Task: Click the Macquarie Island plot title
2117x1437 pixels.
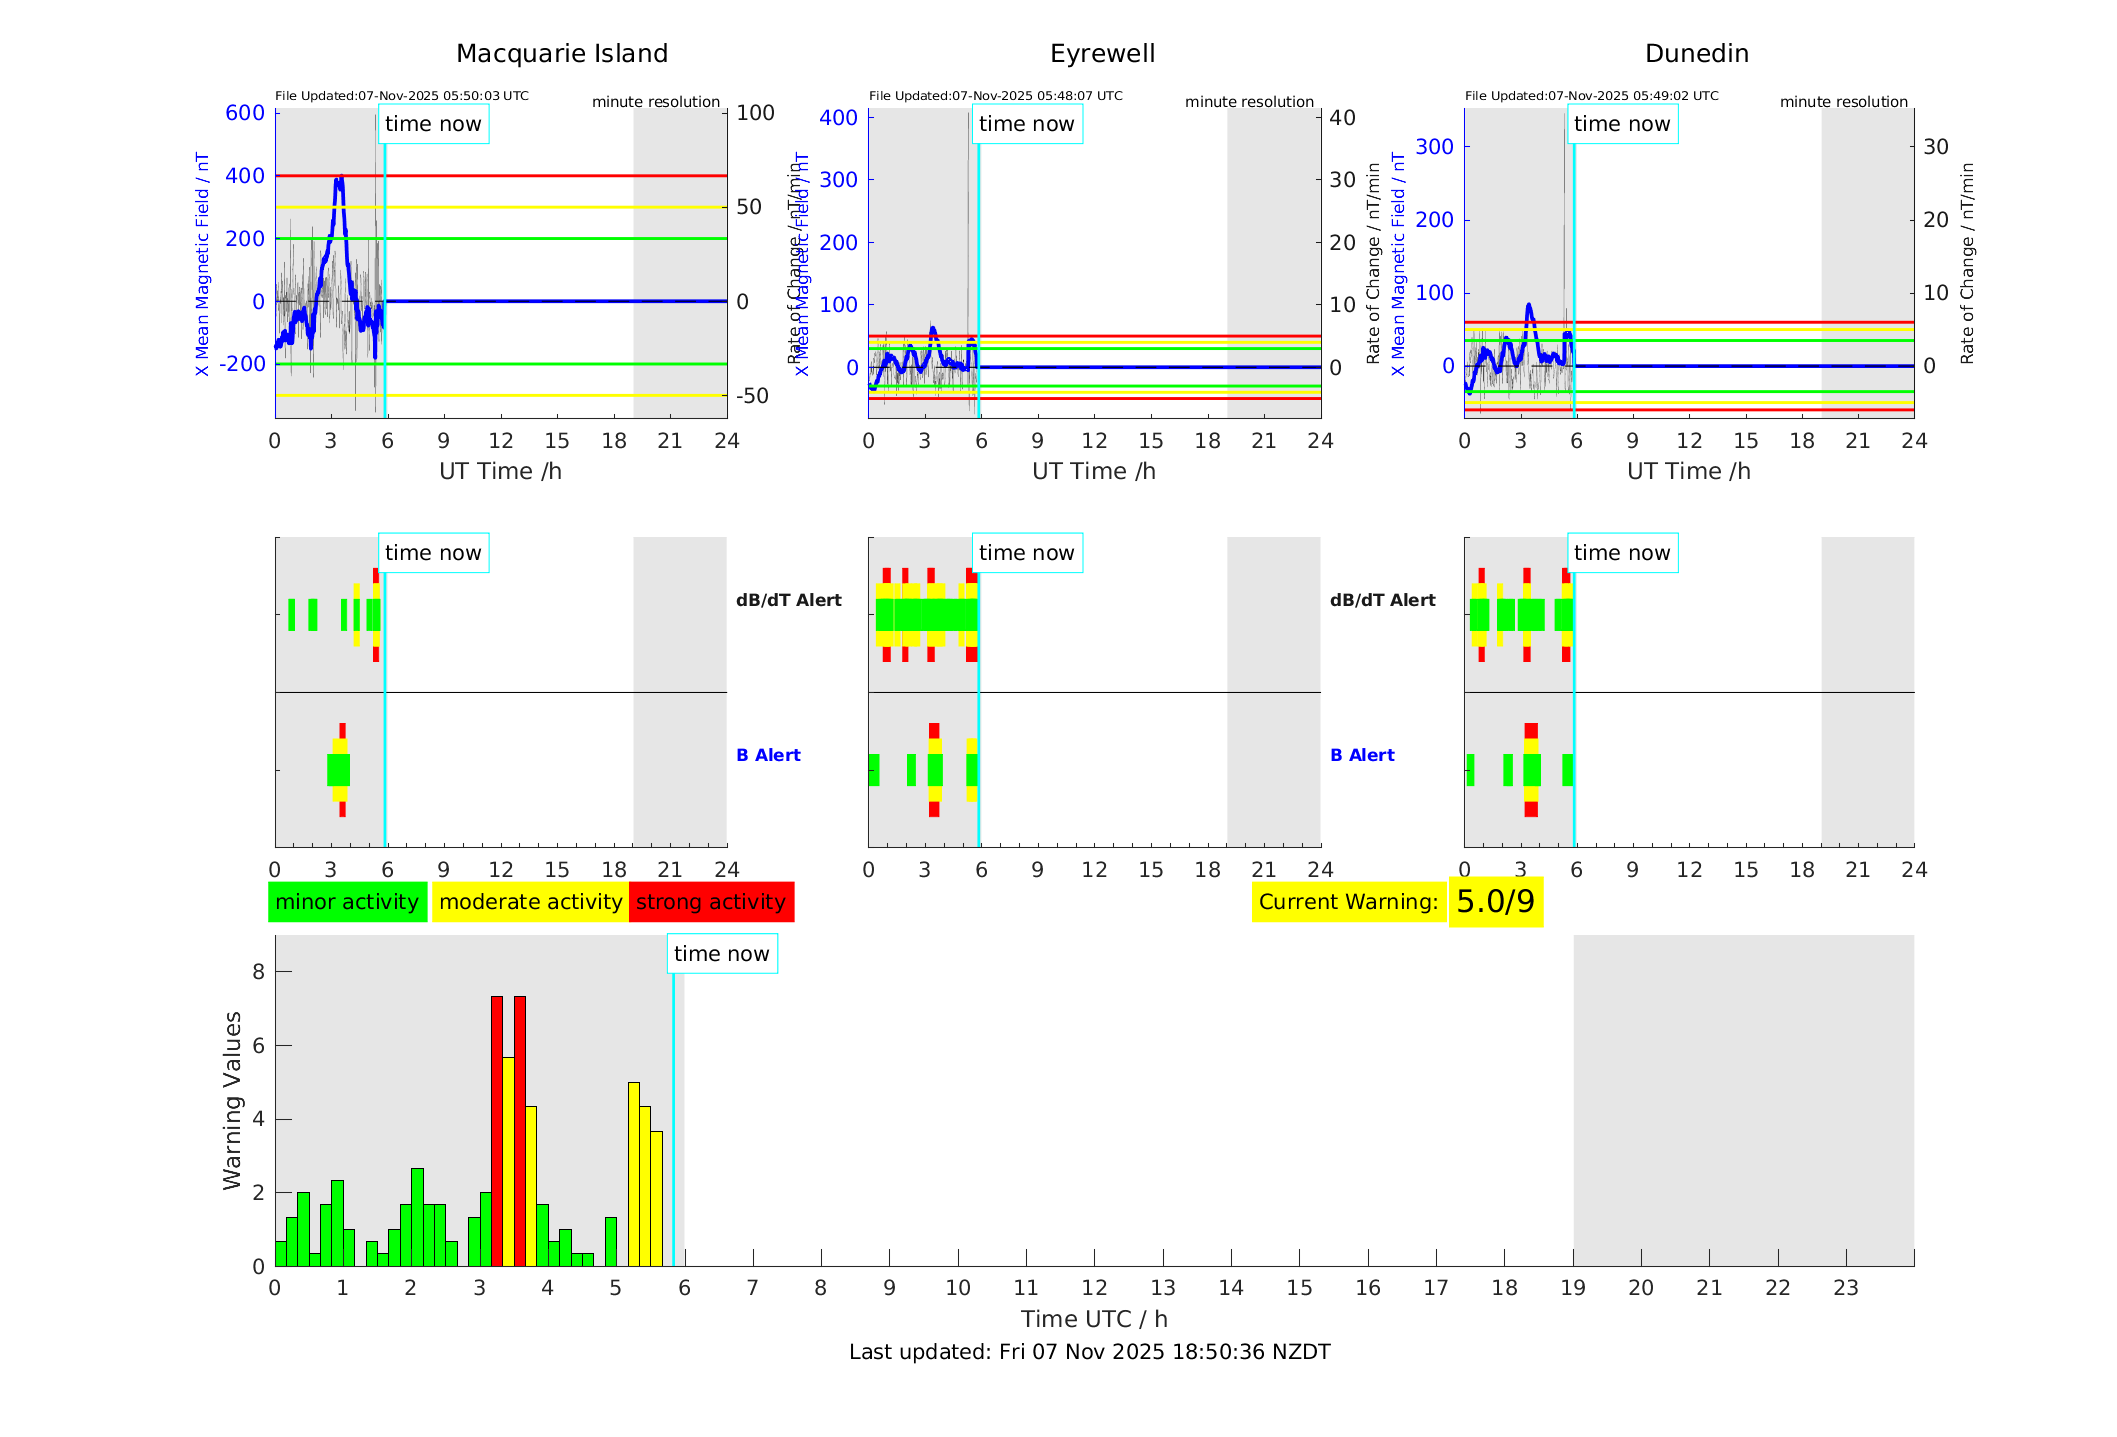Action: [562, 54]
